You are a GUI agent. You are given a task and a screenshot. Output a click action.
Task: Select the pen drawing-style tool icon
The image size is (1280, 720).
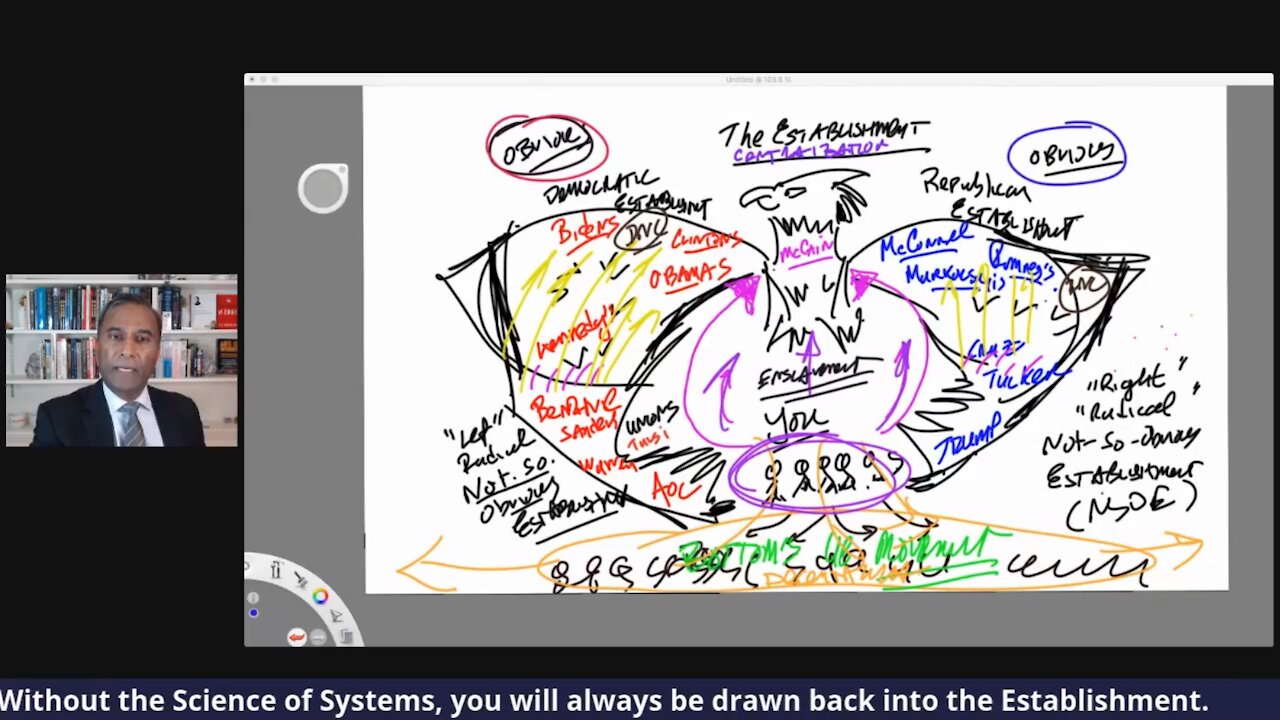[336, 616]
